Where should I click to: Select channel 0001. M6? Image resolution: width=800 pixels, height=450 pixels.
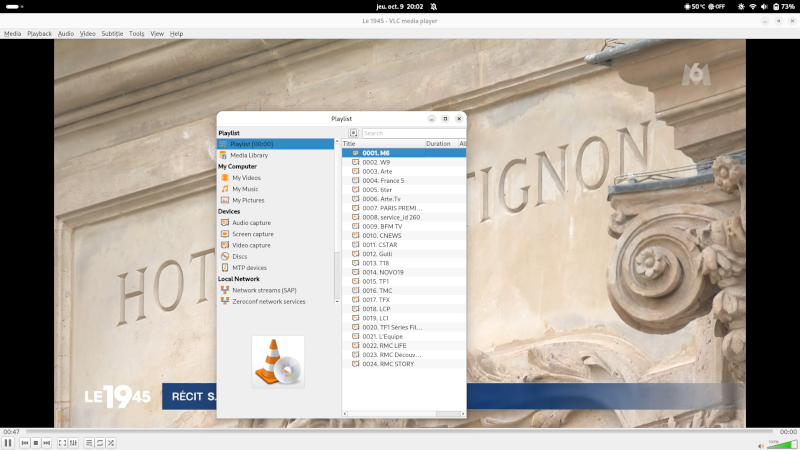[x=404, y=153]
